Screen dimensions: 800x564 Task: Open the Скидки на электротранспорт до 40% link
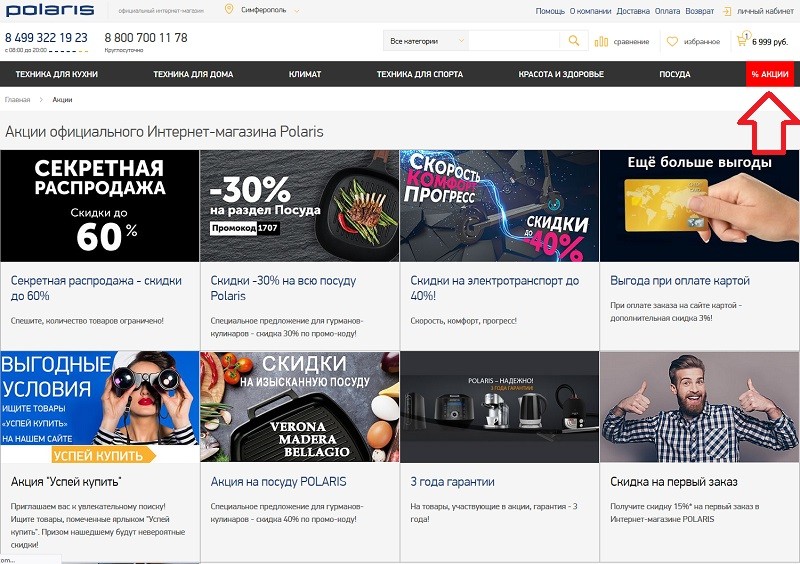[494, 288]
